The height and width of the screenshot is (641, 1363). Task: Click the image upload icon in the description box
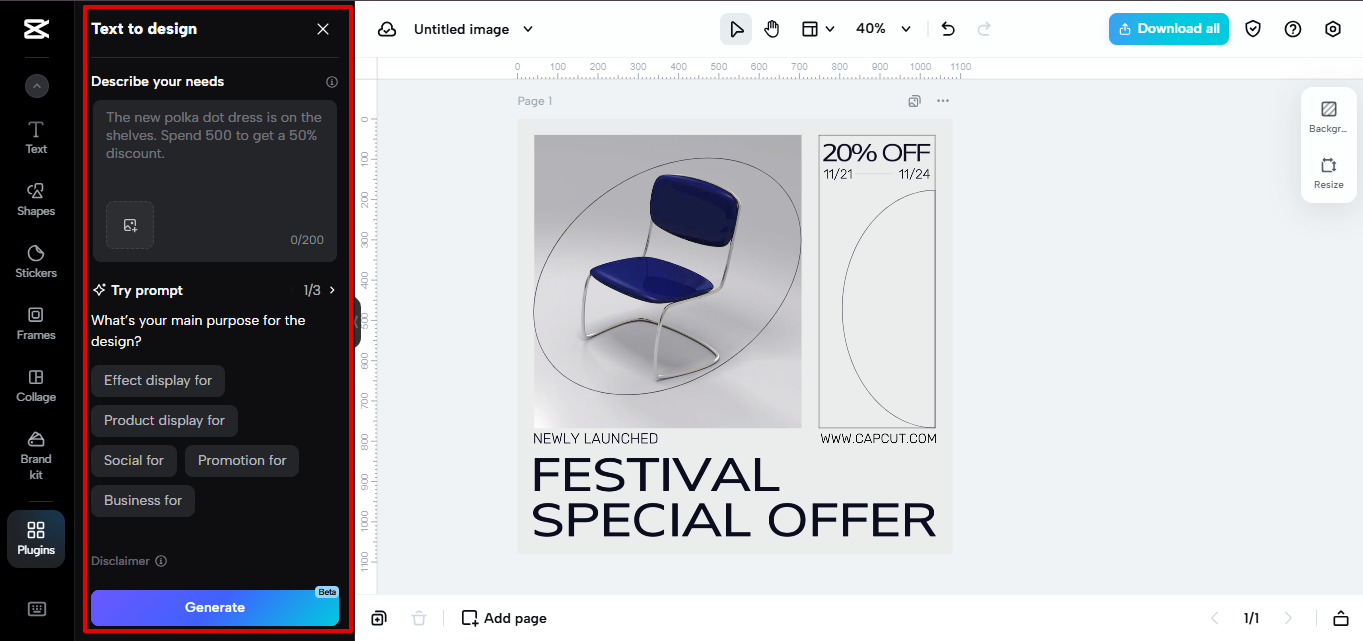point(130,225)
